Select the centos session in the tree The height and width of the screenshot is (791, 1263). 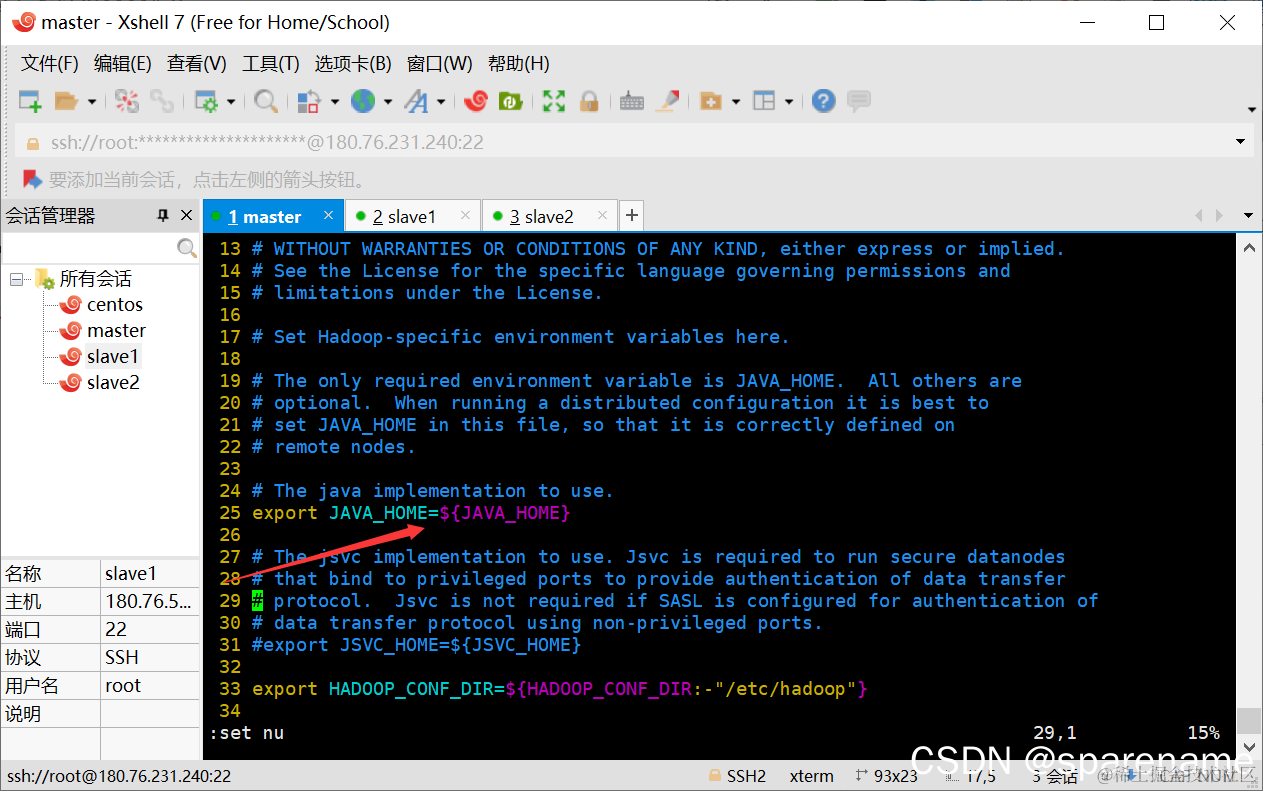(115, 305)
